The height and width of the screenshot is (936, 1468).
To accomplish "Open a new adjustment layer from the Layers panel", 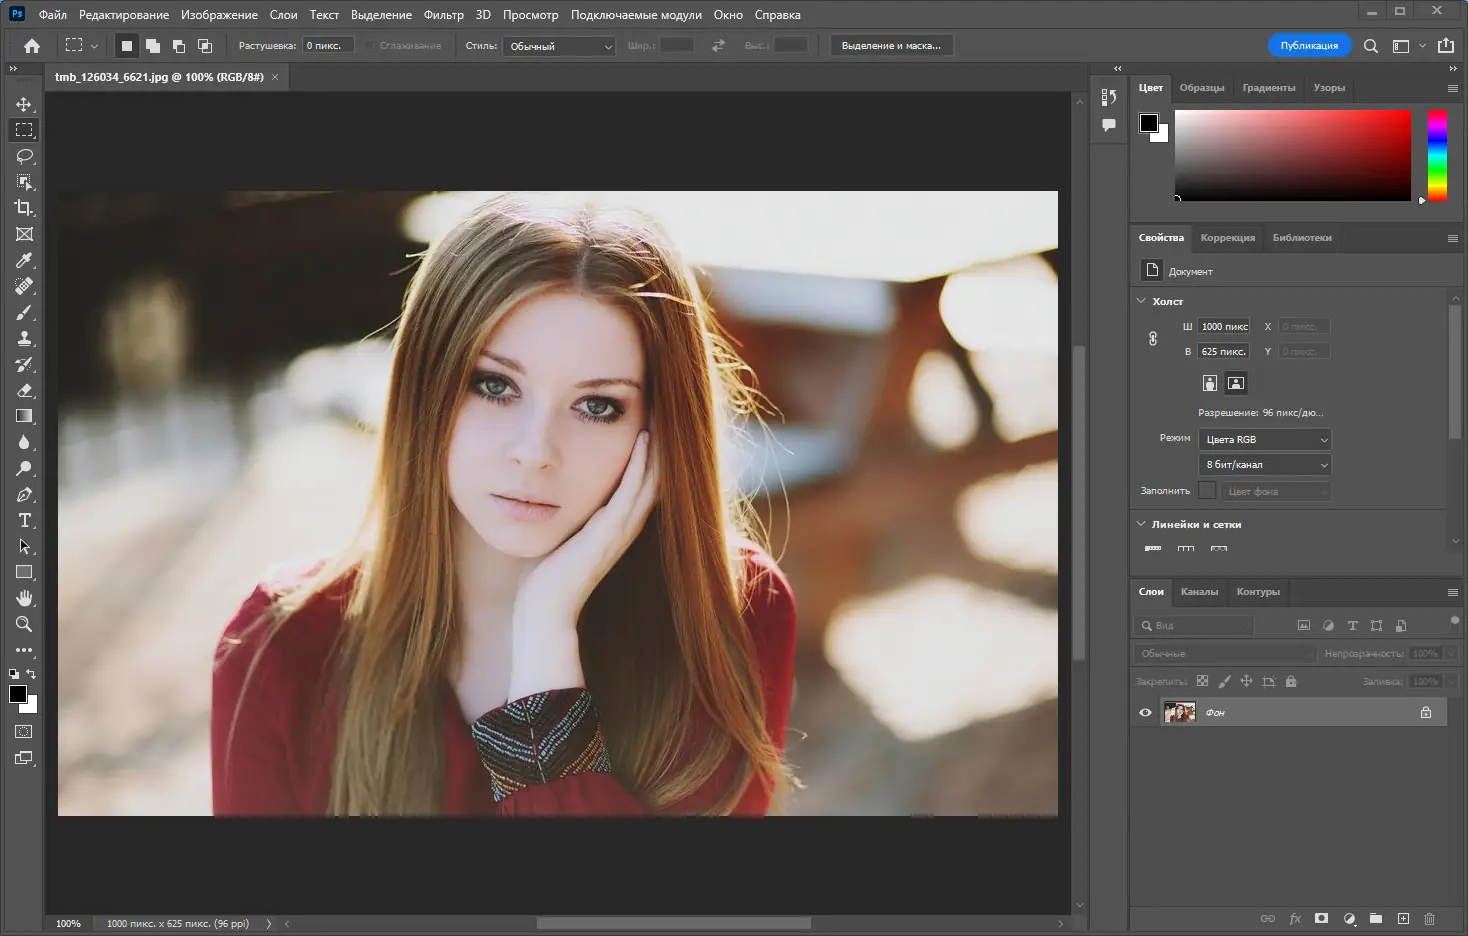I will coord(1349,918).
